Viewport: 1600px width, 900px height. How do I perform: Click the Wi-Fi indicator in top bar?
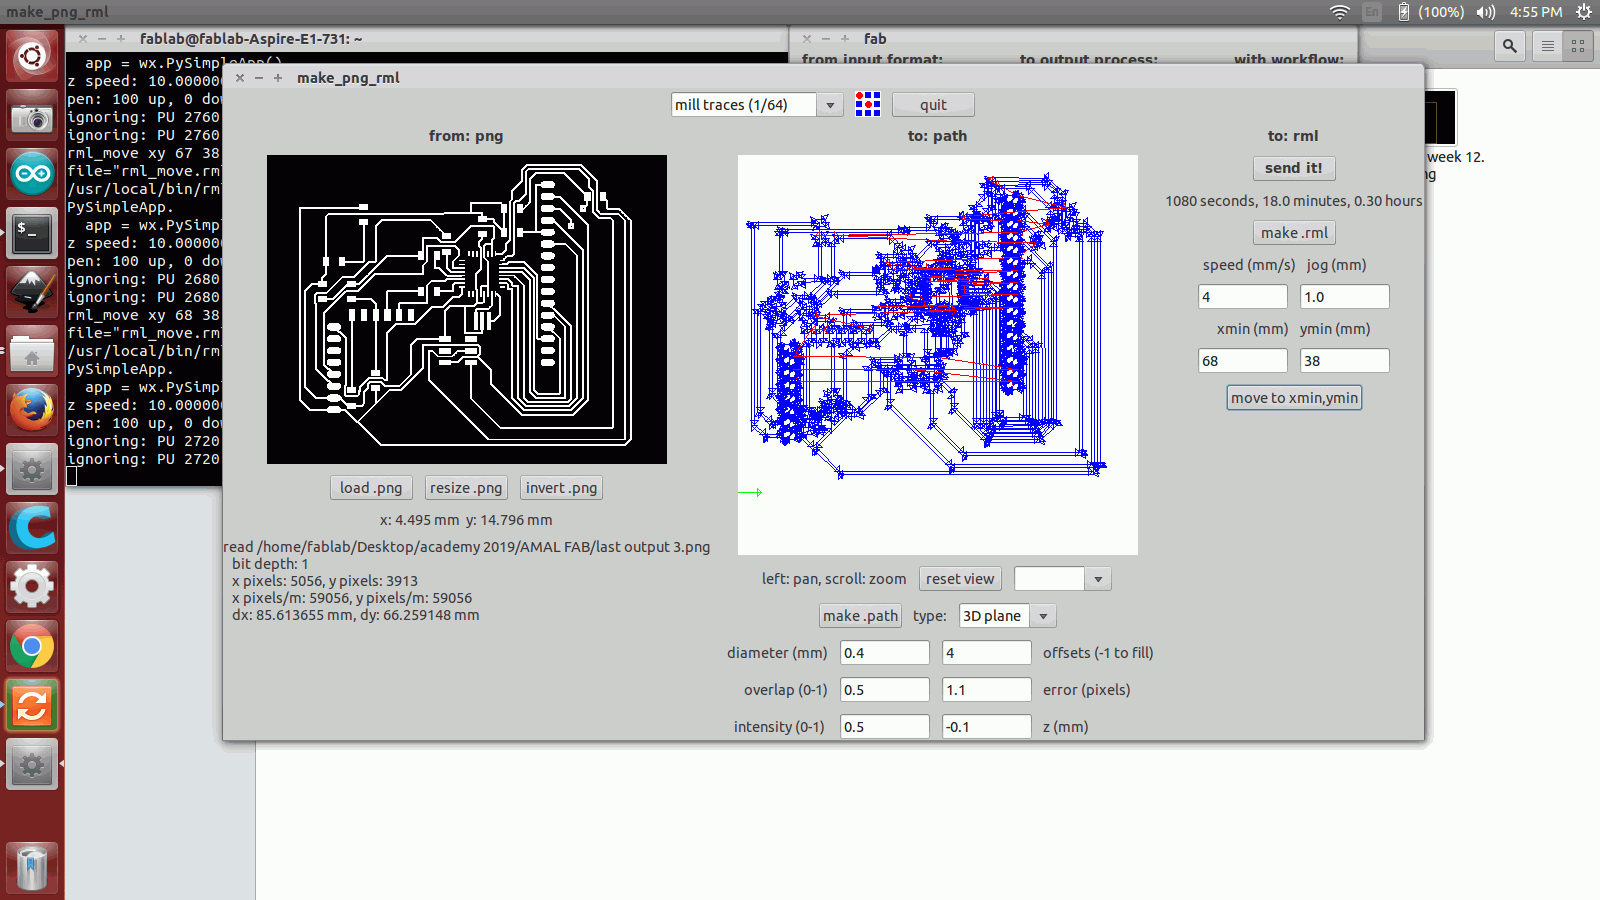point(1340,12)
